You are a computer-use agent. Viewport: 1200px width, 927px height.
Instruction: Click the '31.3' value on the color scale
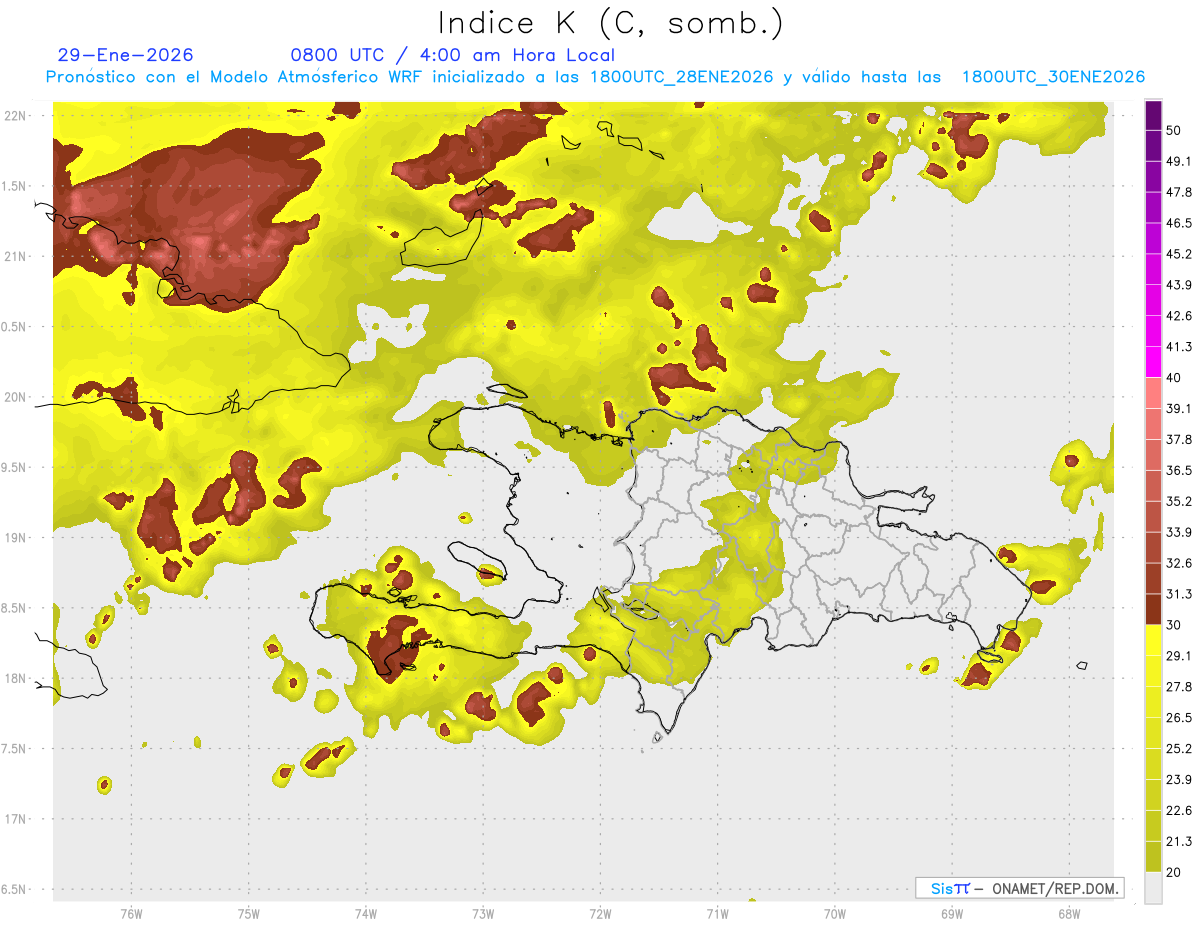point(1179,594)
